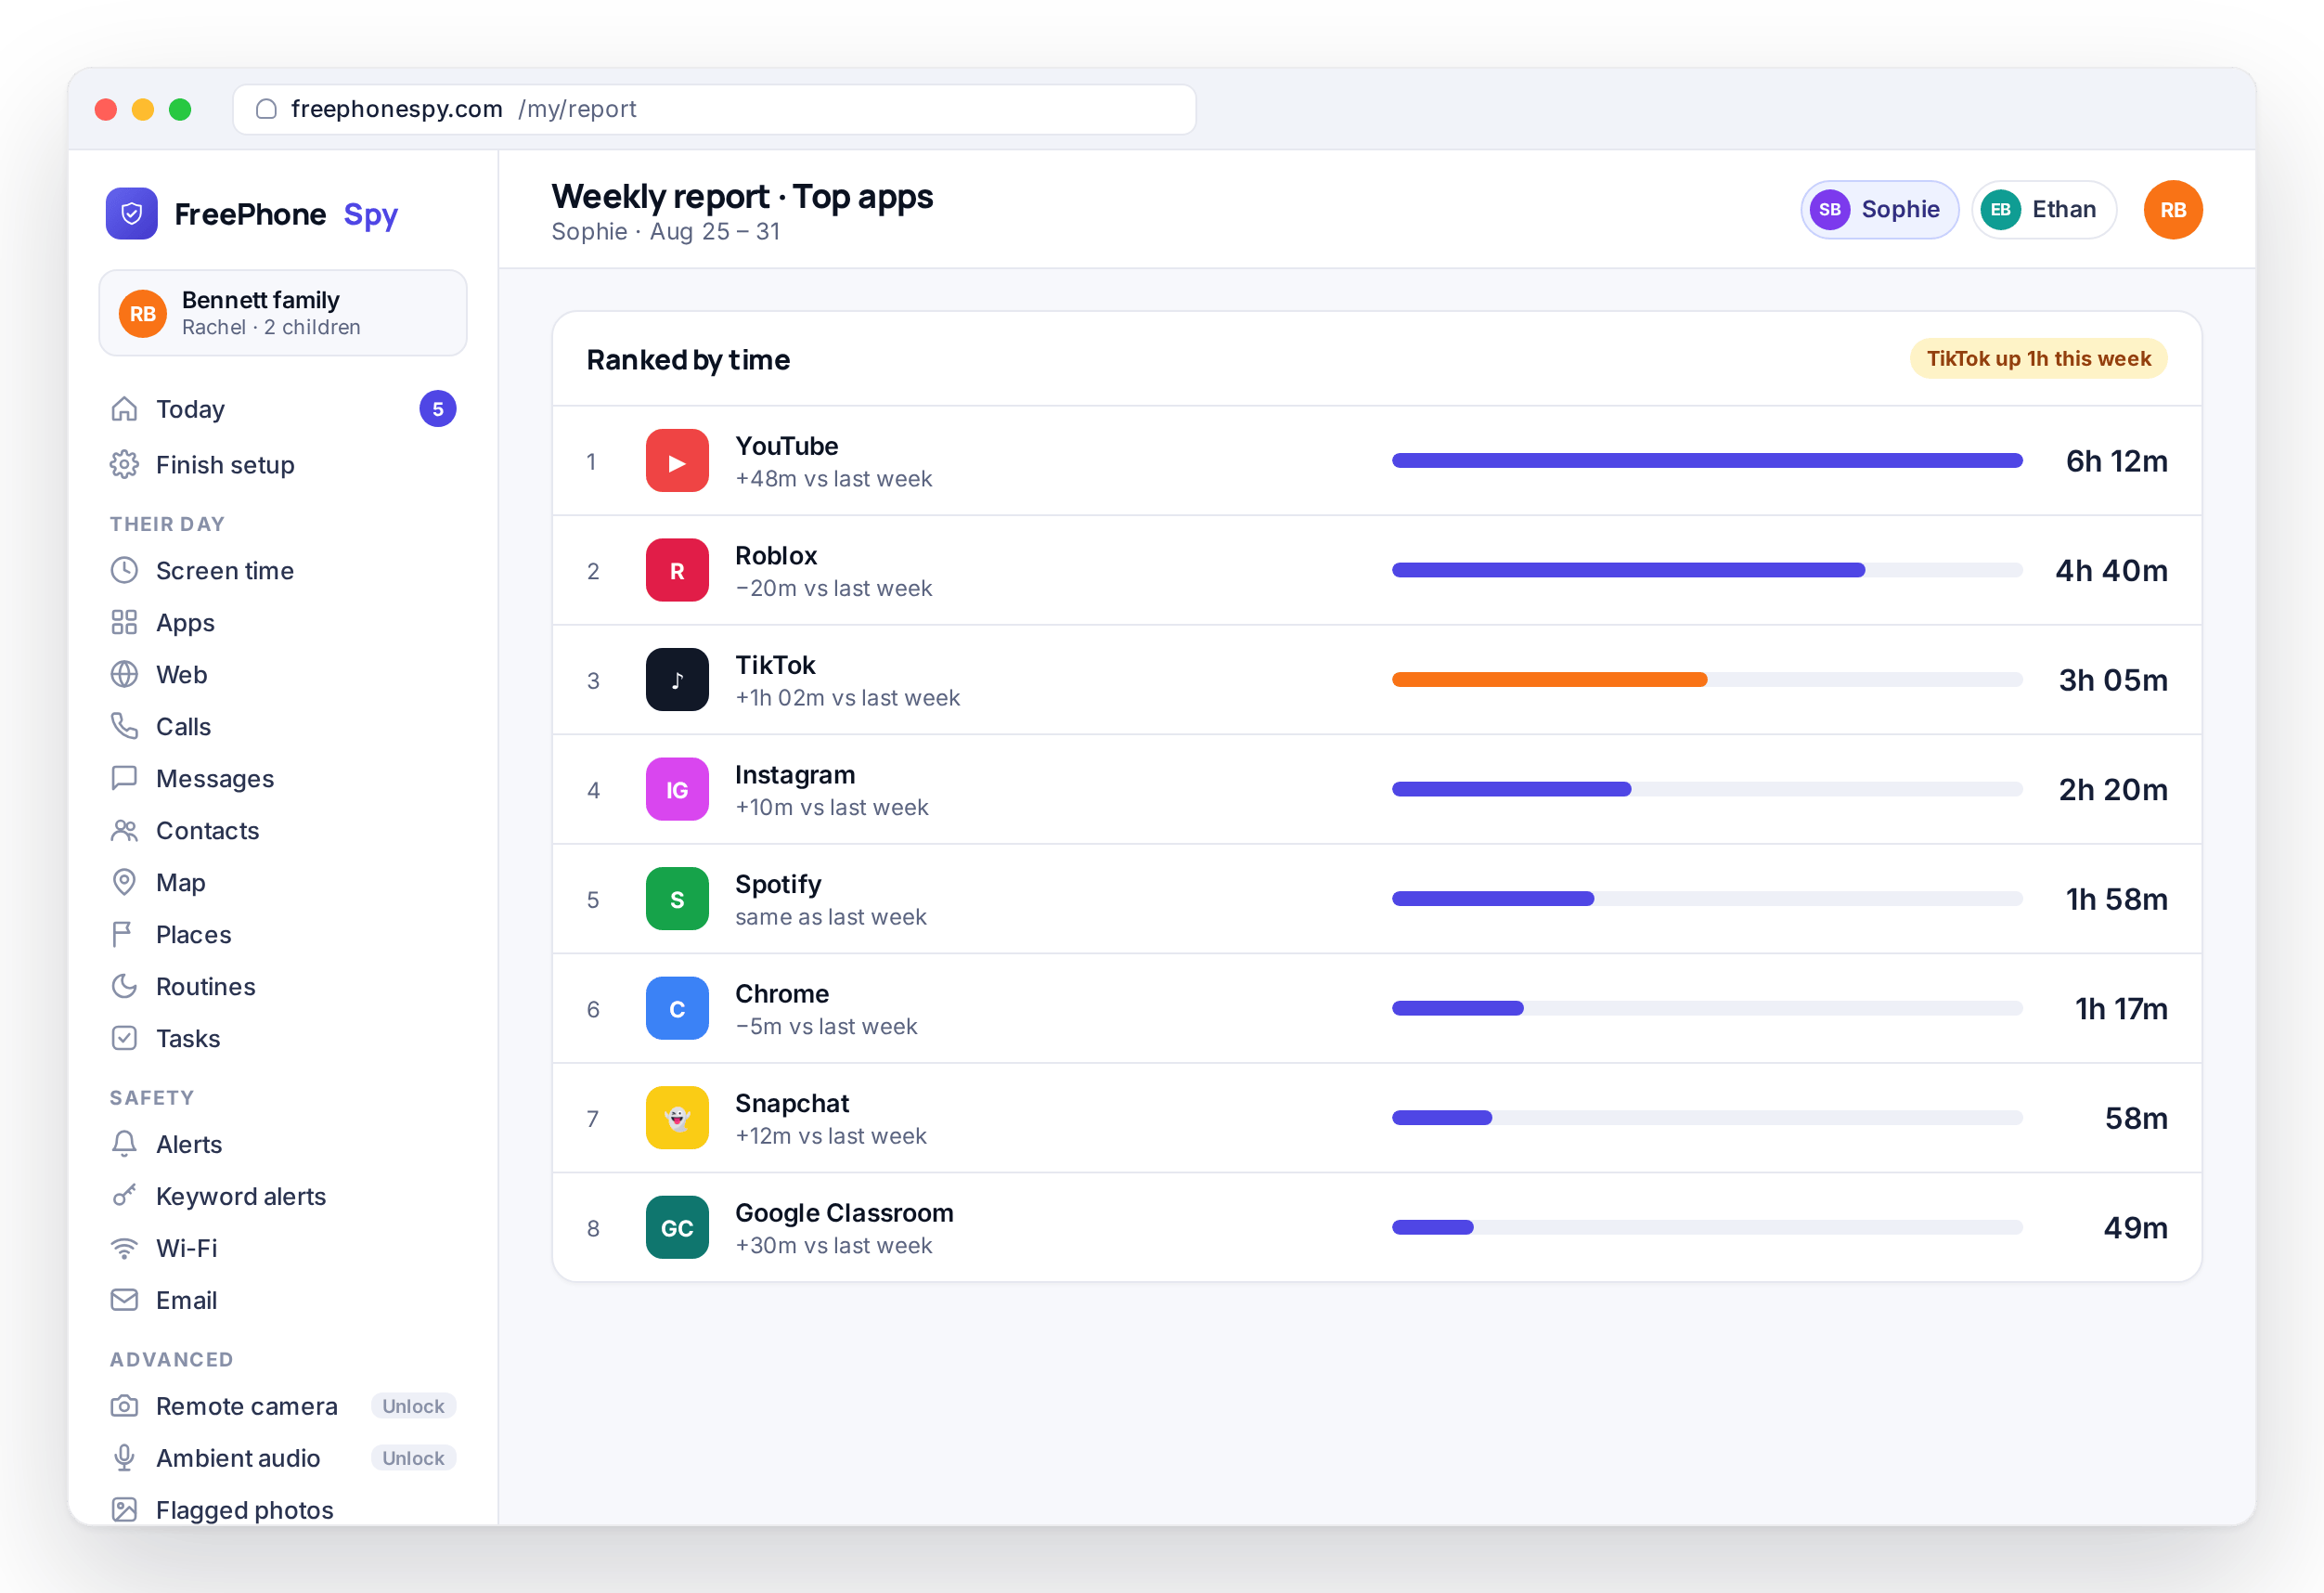This screenshot has height=1593, width=2324.
Task: Open the Bennett family account card
Action: (283, 313)
